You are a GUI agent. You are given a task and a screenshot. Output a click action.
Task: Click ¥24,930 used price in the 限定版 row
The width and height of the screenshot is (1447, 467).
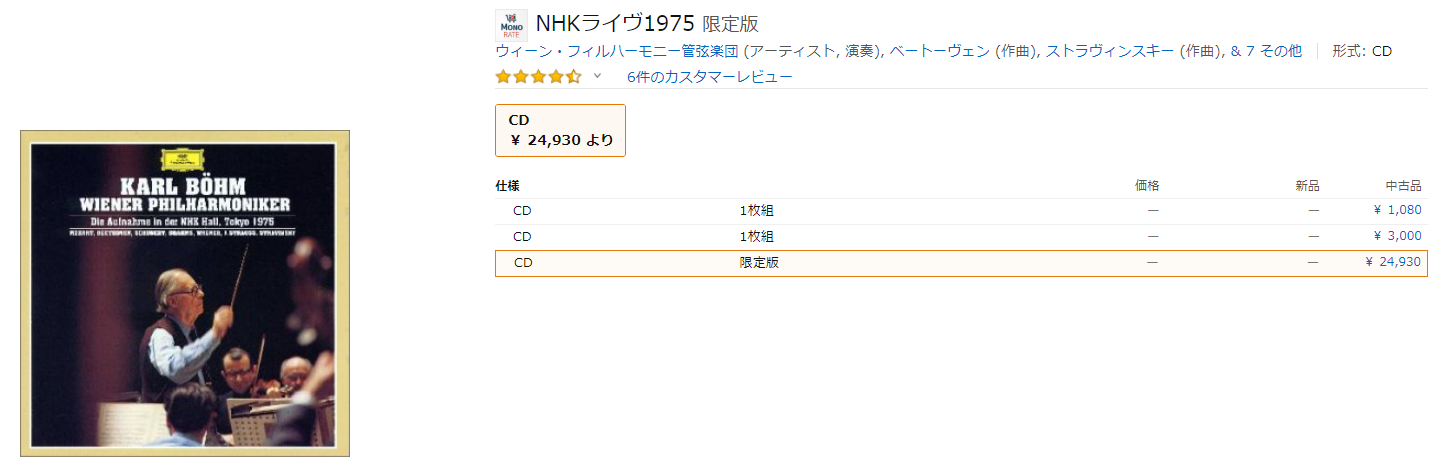(x=1392, y=262)
